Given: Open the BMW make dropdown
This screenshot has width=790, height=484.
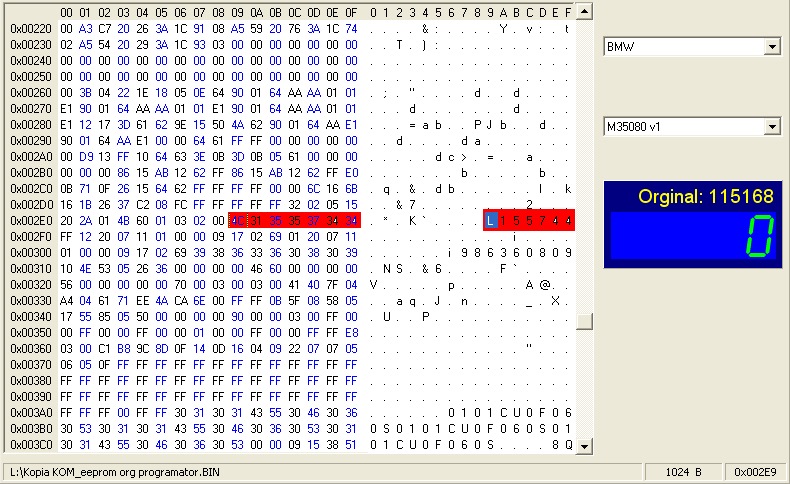Looking at the screenshot, I should [772, 47].
